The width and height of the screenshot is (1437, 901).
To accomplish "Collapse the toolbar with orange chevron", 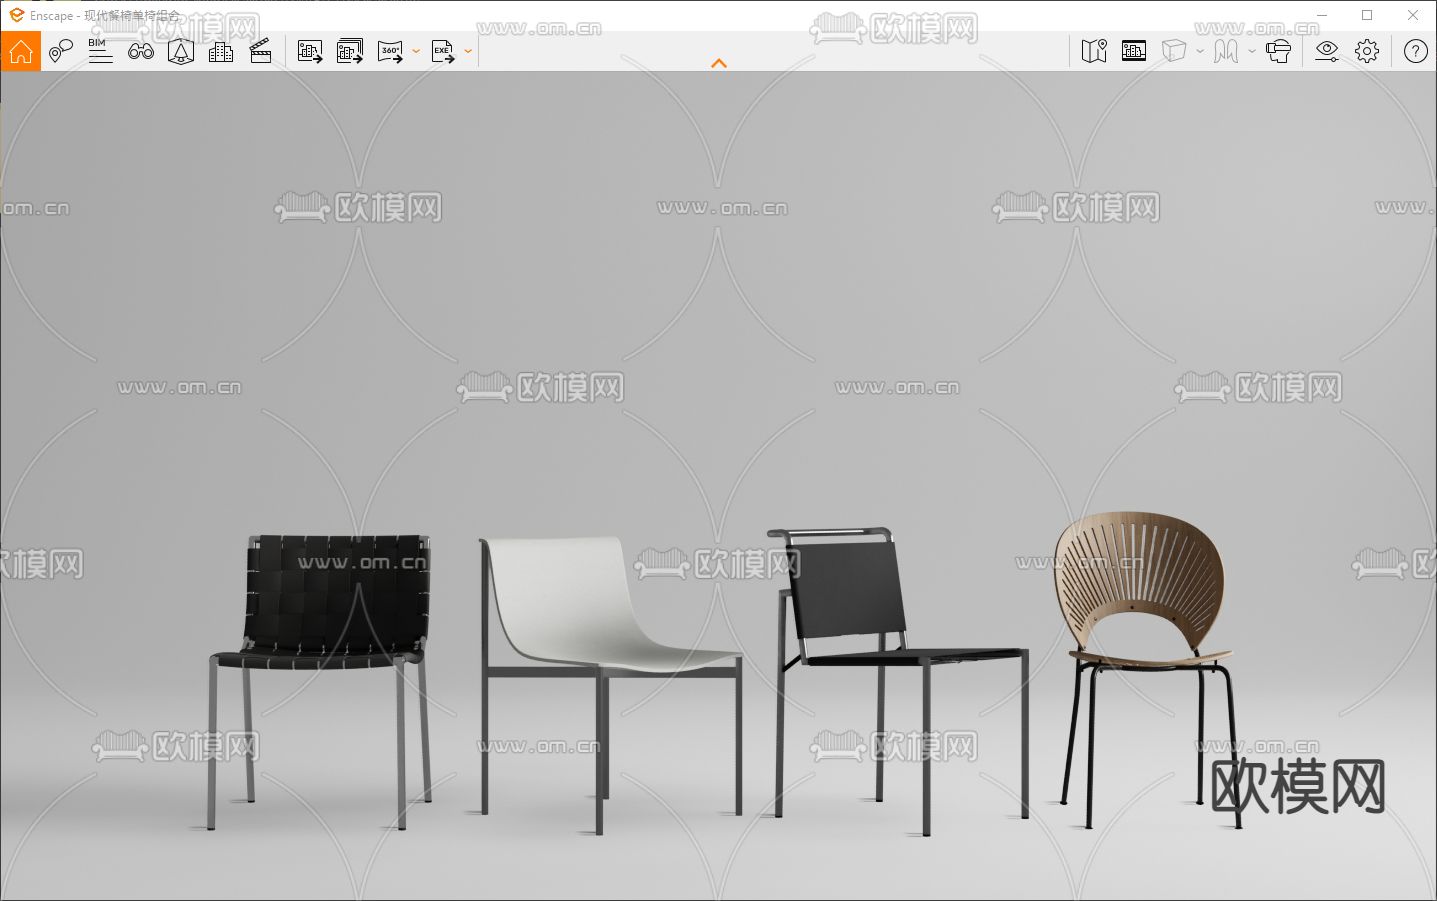I will pos(719,63).
